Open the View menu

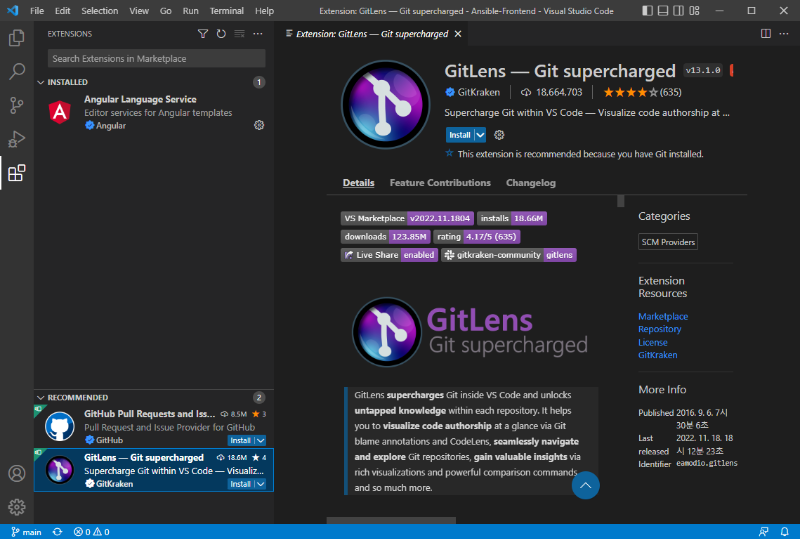click(139, 11)
